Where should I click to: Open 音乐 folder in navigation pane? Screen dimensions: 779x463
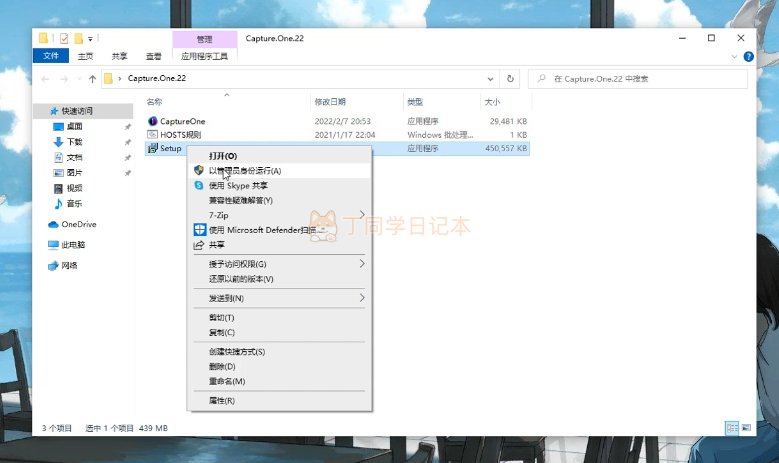(x=75, y=203)
